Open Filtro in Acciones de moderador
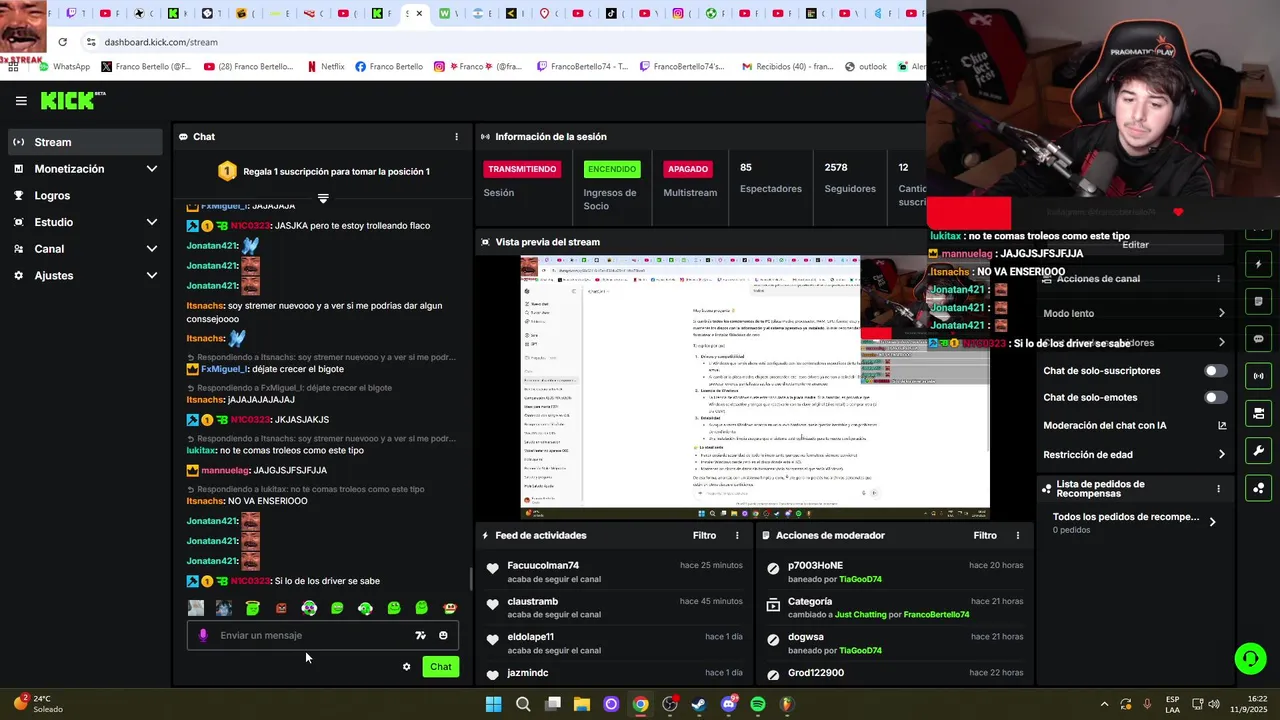Screen dimensions: 1280x720 (x=985, y=536)
